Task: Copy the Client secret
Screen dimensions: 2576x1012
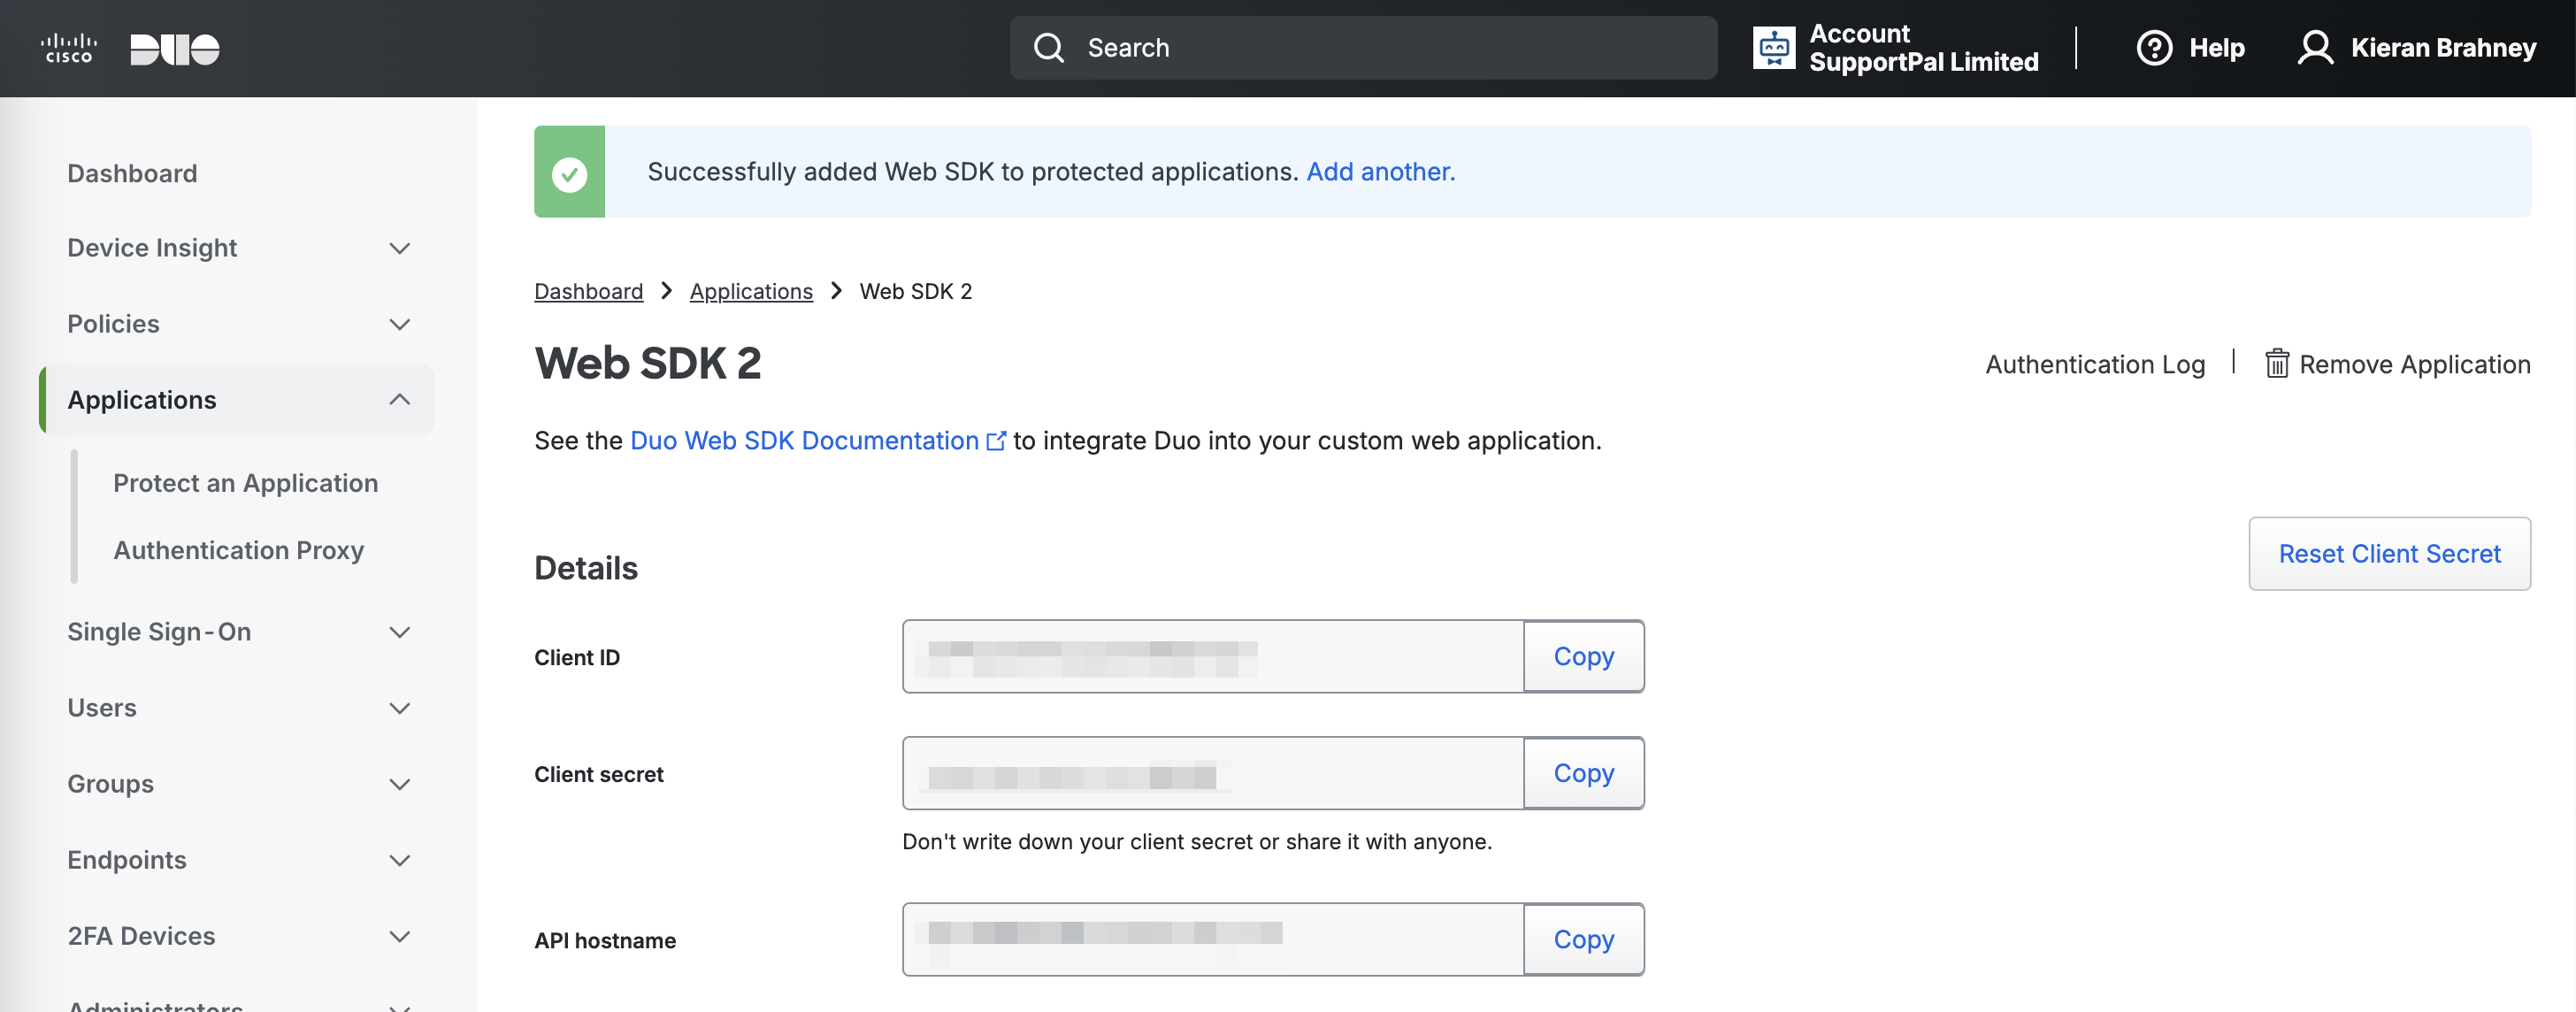Action: coord(1584,773)
